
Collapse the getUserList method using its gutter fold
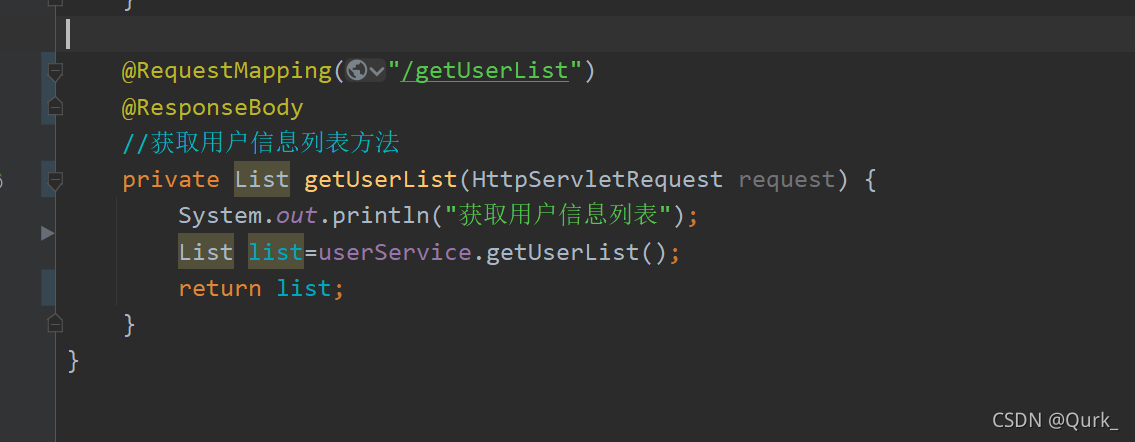(55, 180)
